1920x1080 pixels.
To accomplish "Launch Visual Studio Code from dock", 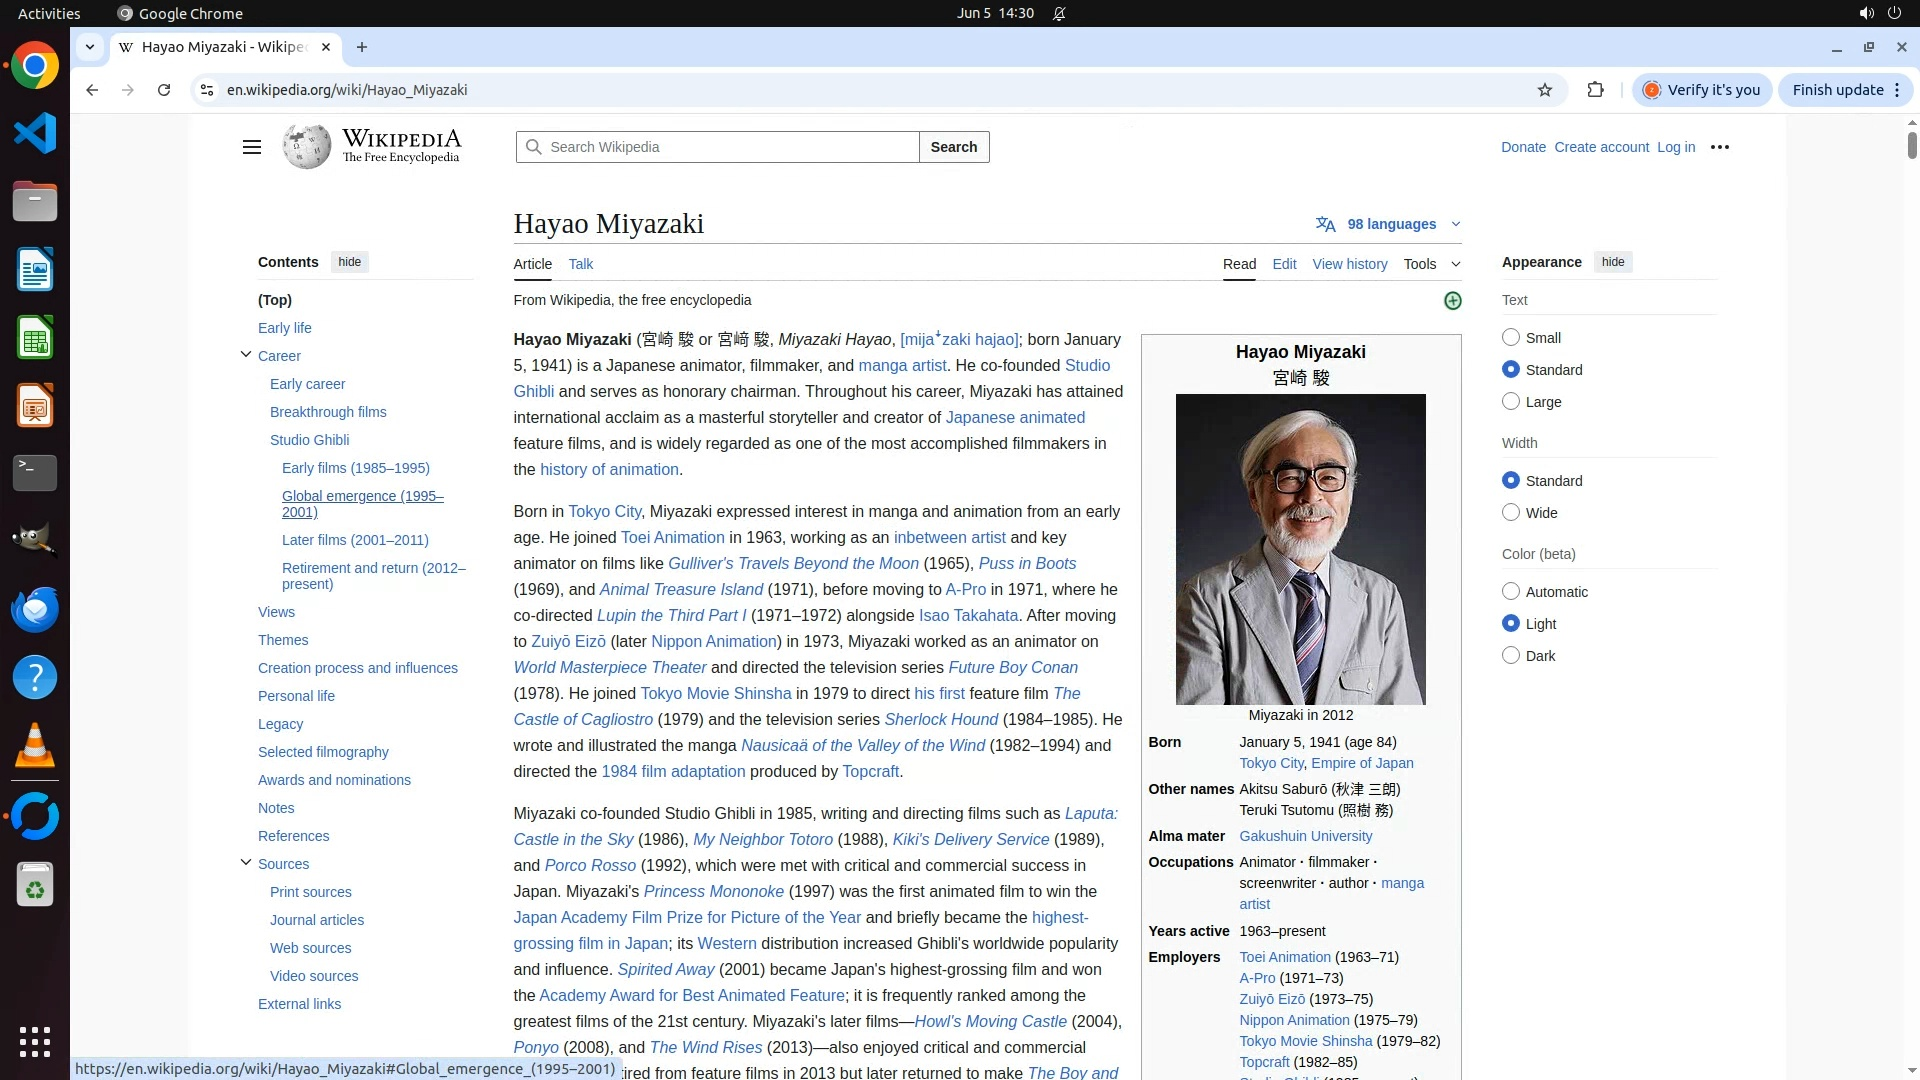I will pos(35,133).
